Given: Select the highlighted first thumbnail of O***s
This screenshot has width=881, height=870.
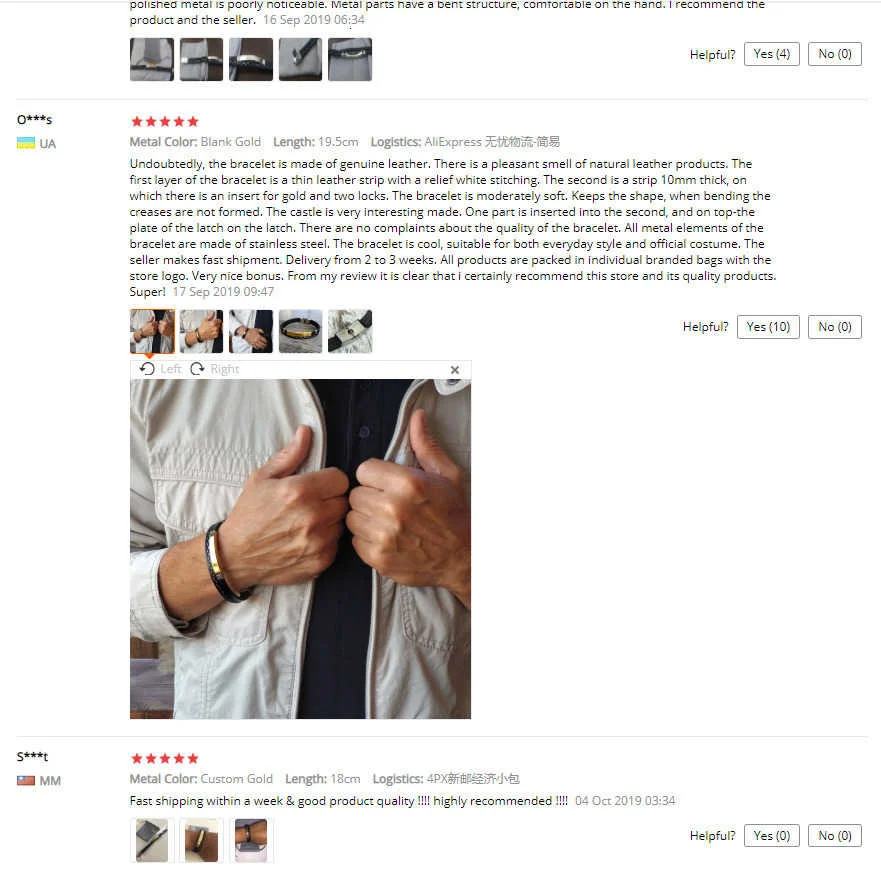Looking at the screenshot, I should pyautogui.click(x=152, y=331).
